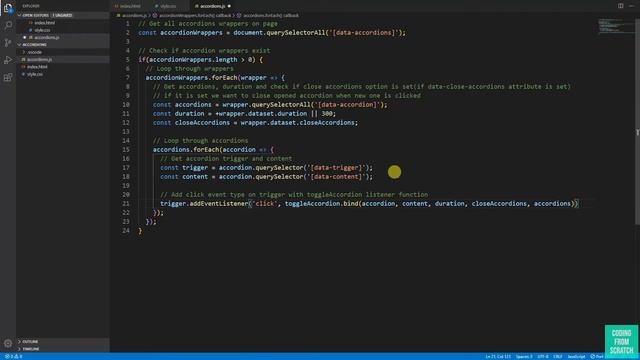Open accordions.js in the project file tree
The width and height of the screenshot is (640, 360).
(x=40, y=60)
